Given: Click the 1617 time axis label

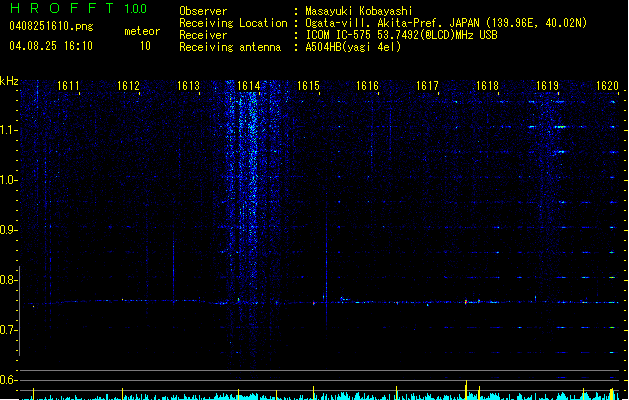Looking at the screenshot, I should click(428, 86).
